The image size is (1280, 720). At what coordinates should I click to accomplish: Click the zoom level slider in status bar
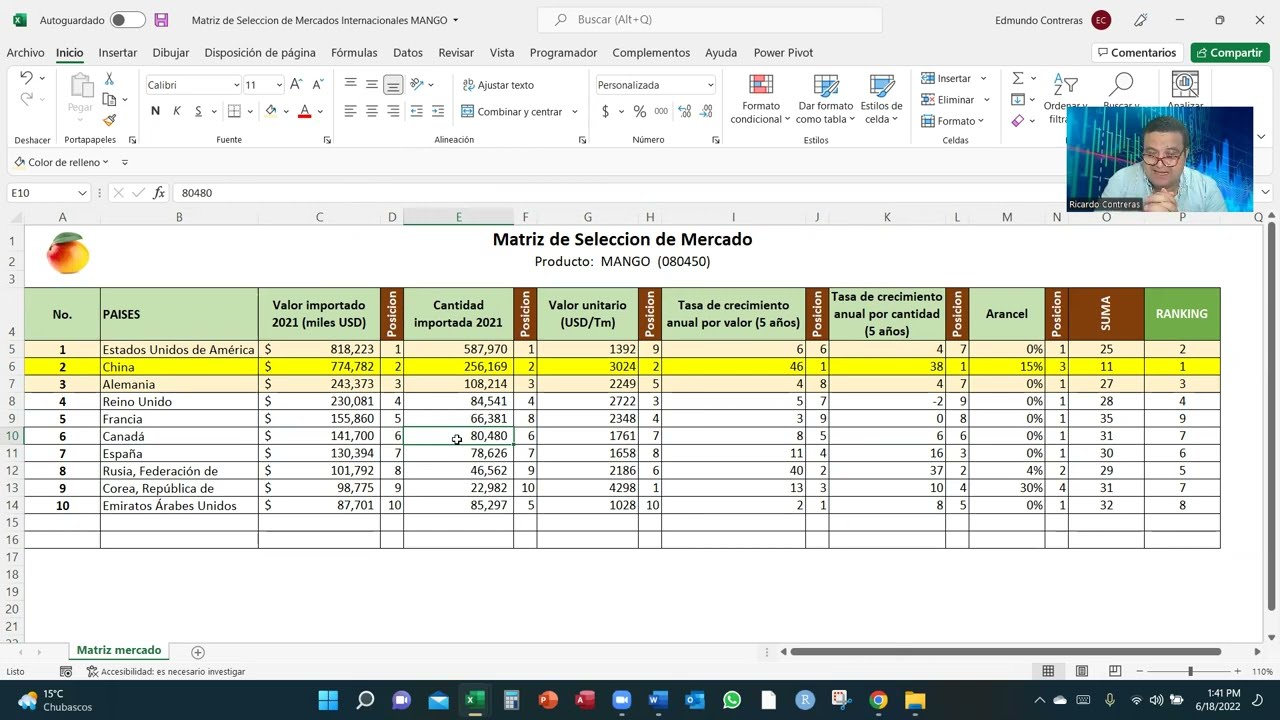click(x=1190, y=671)
